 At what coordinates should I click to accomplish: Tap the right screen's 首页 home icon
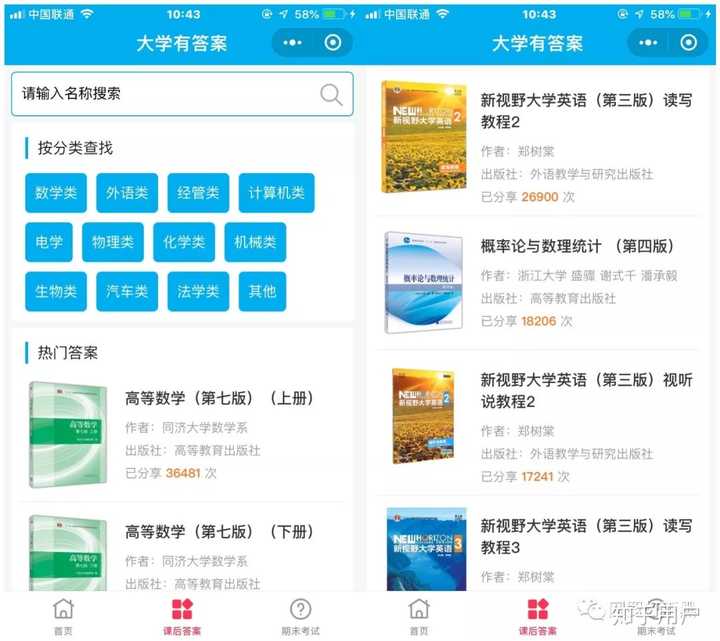coord(419,609)
